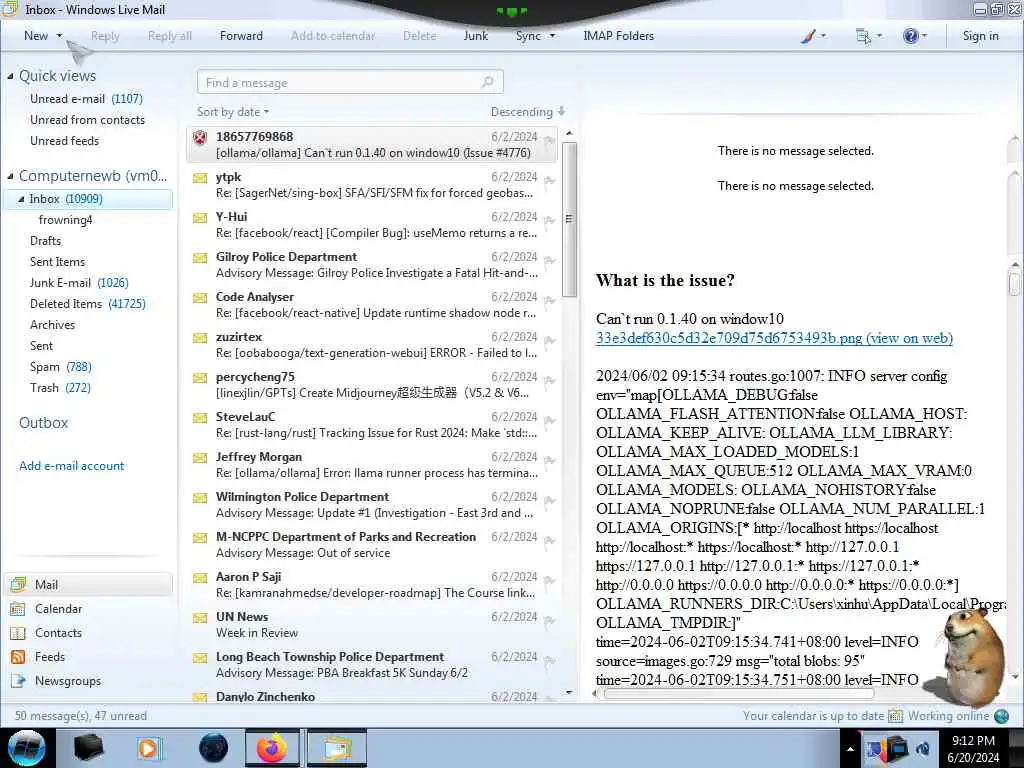Select Unread from contacts
This screenshot has height=768, width=1024.
click(x=87, y=120)
